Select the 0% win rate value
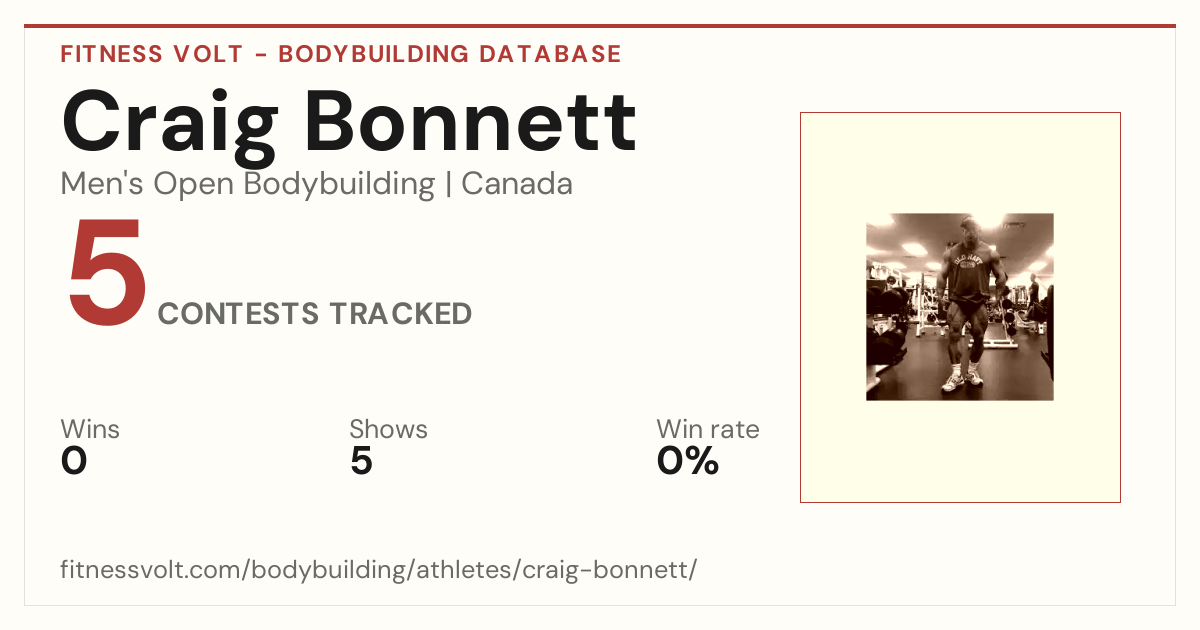The image size is (1200, 630). [688, 461]
